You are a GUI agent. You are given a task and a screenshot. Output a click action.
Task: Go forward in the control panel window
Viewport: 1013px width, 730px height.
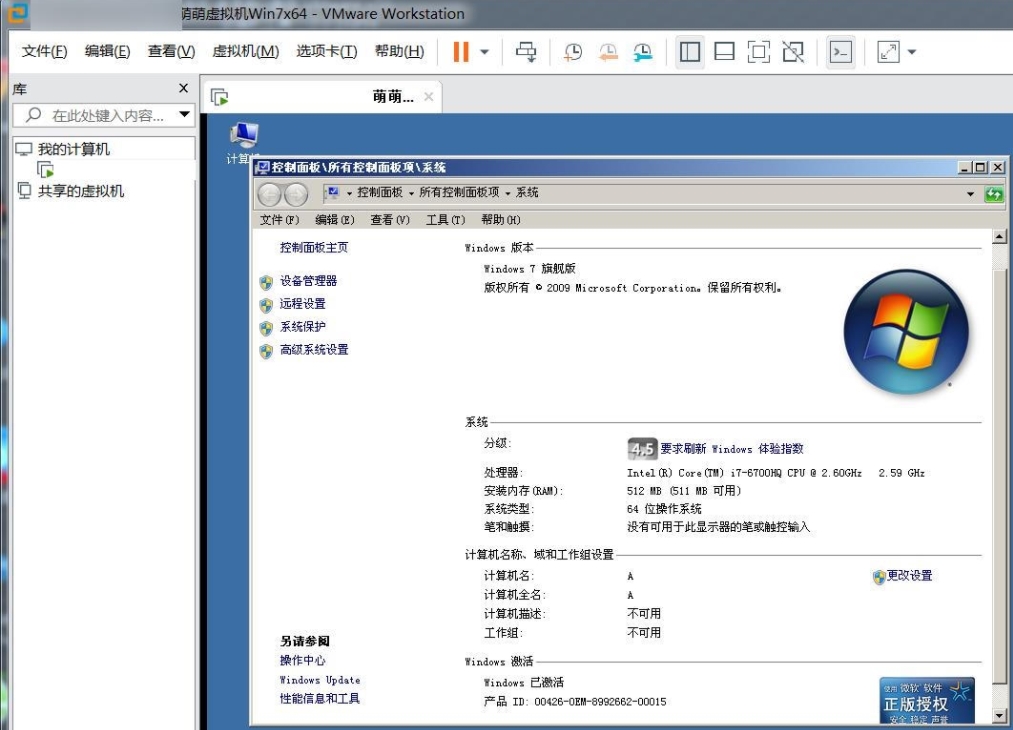click(296, 194)
